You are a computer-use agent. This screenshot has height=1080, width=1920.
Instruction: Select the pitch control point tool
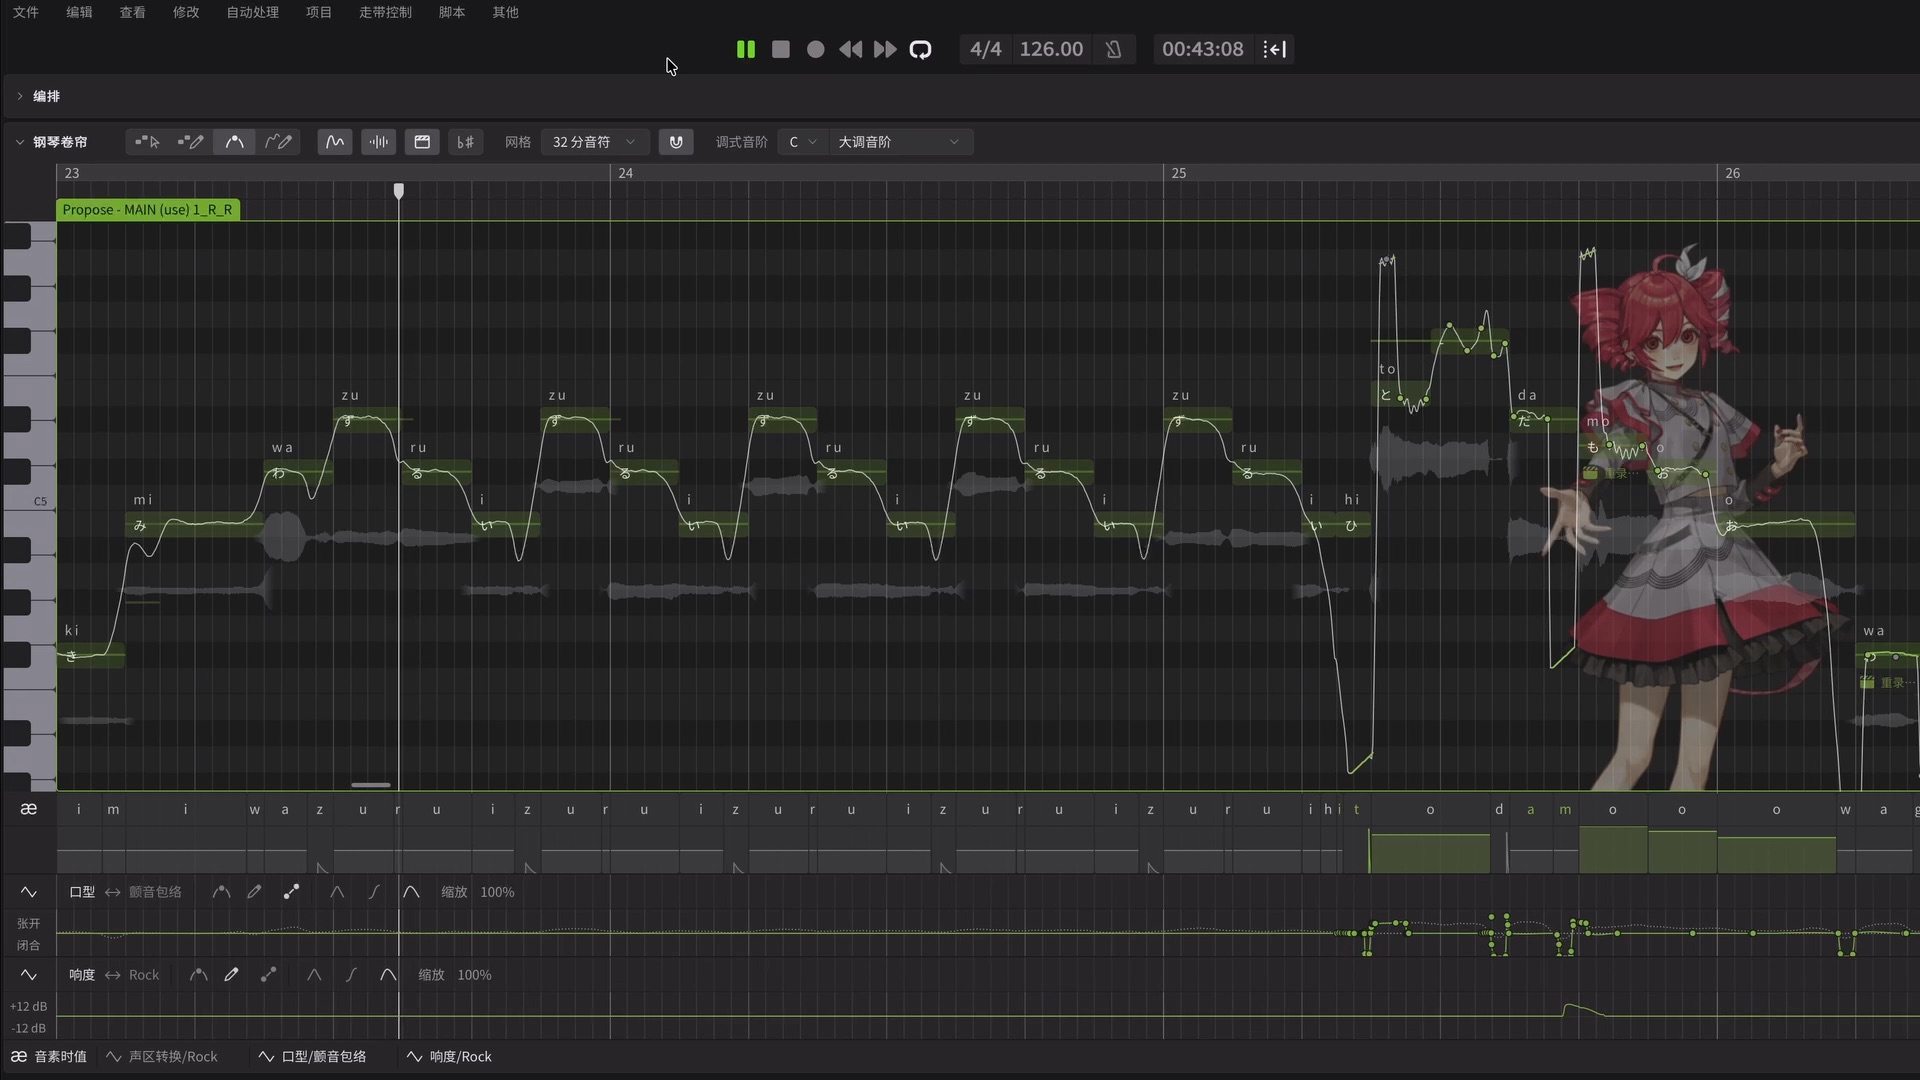click(x=234, y=142)
